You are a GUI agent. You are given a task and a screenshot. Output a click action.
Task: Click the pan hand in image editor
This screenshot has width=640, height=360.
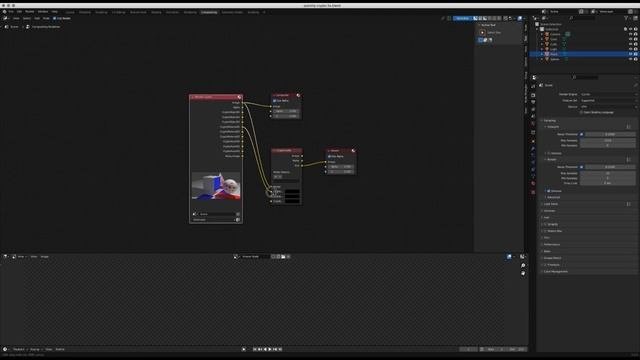[523, 273]
